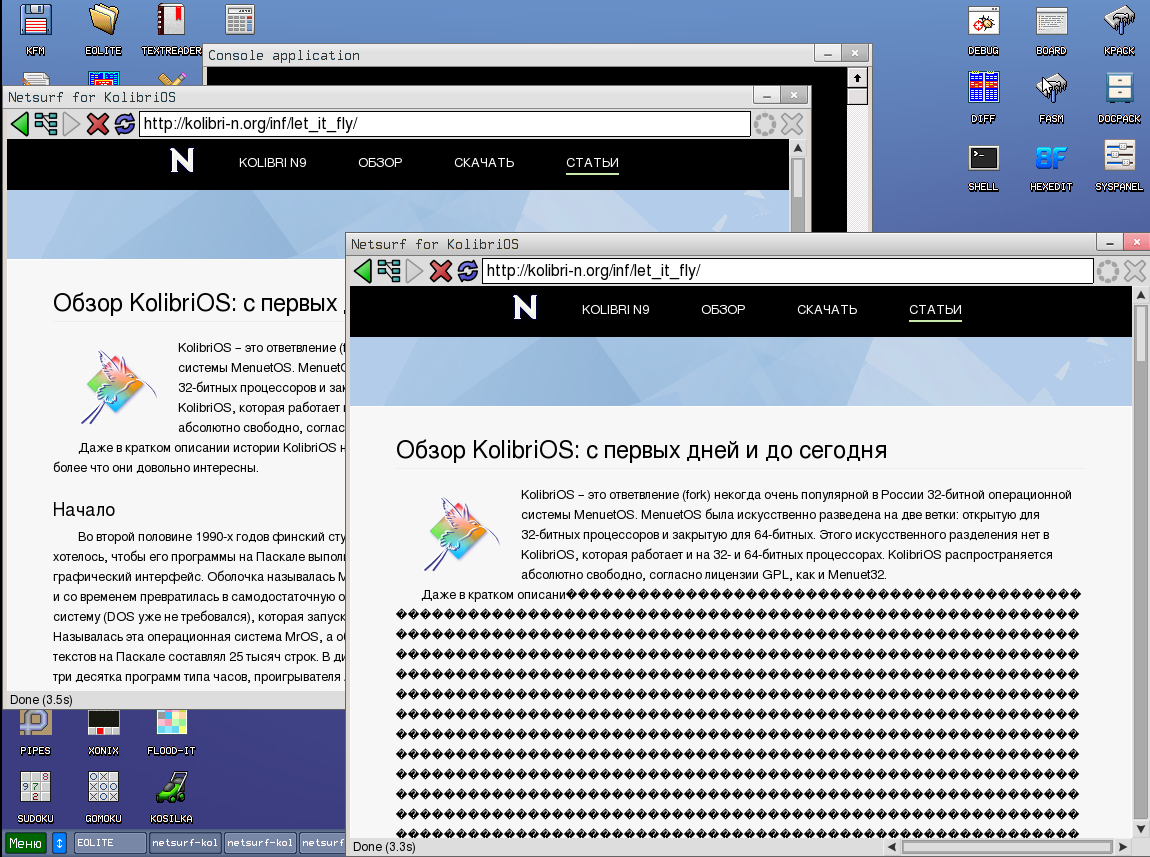Launch the SHELL terminal from the desktop

(983, 157)
